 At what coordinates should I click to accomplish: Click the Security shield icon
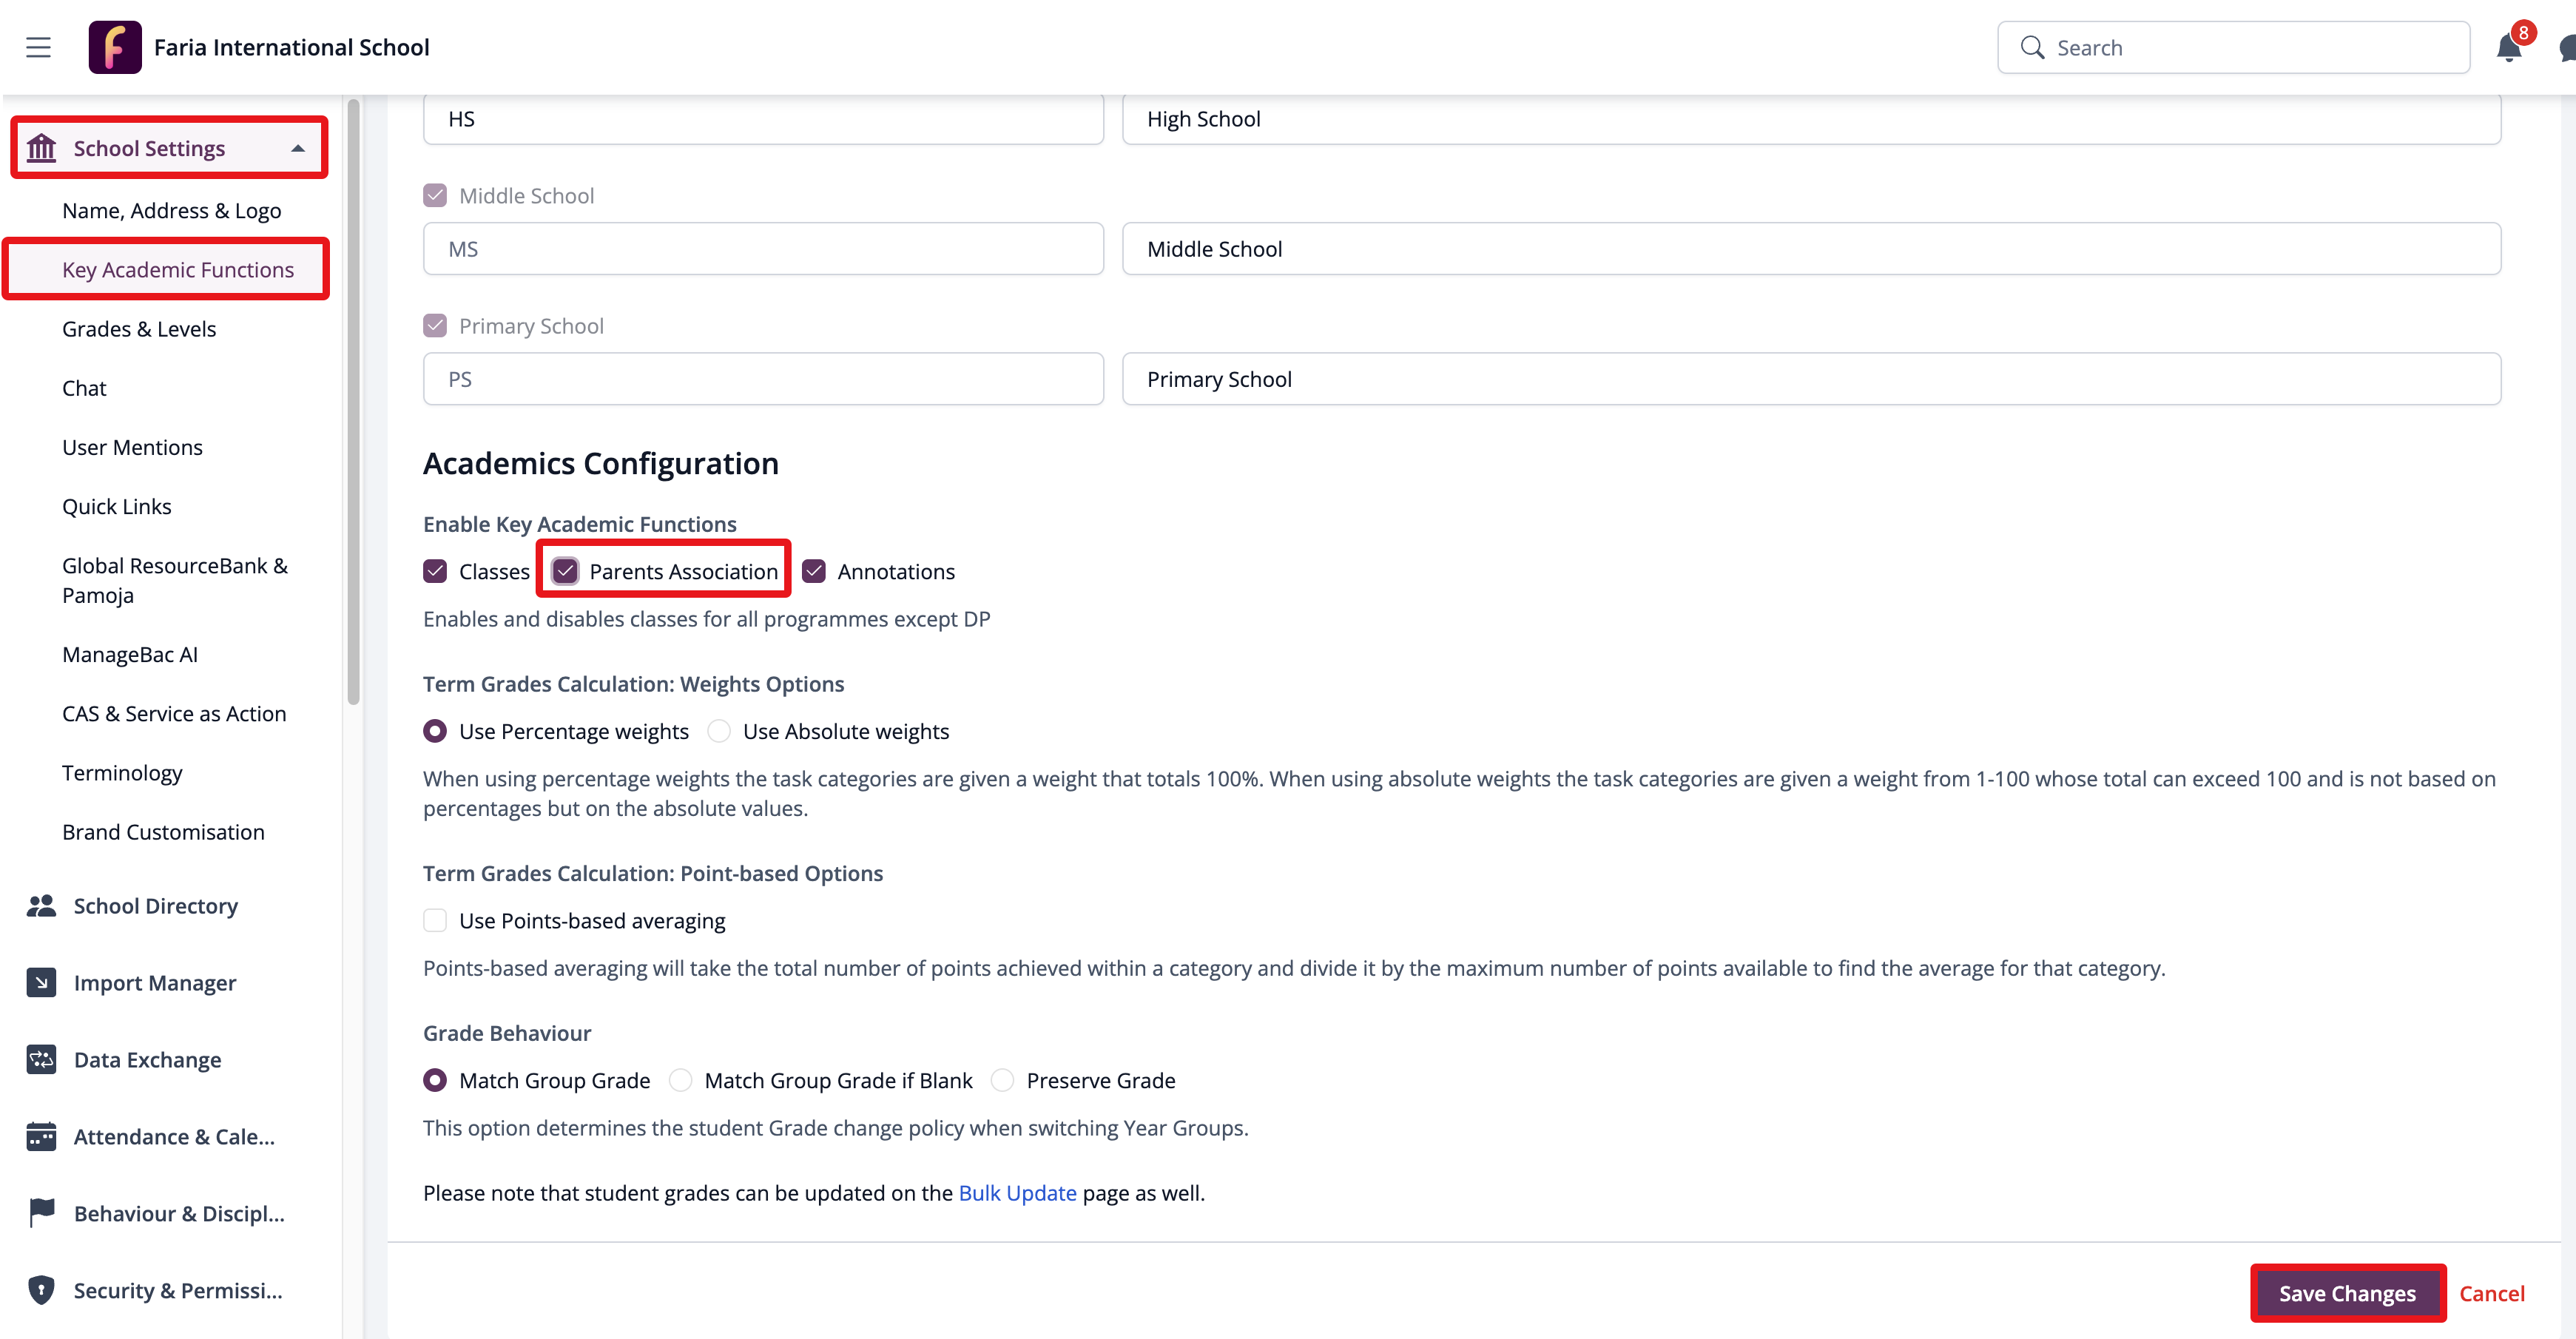pyautogui.click(x=41, y=1290)
